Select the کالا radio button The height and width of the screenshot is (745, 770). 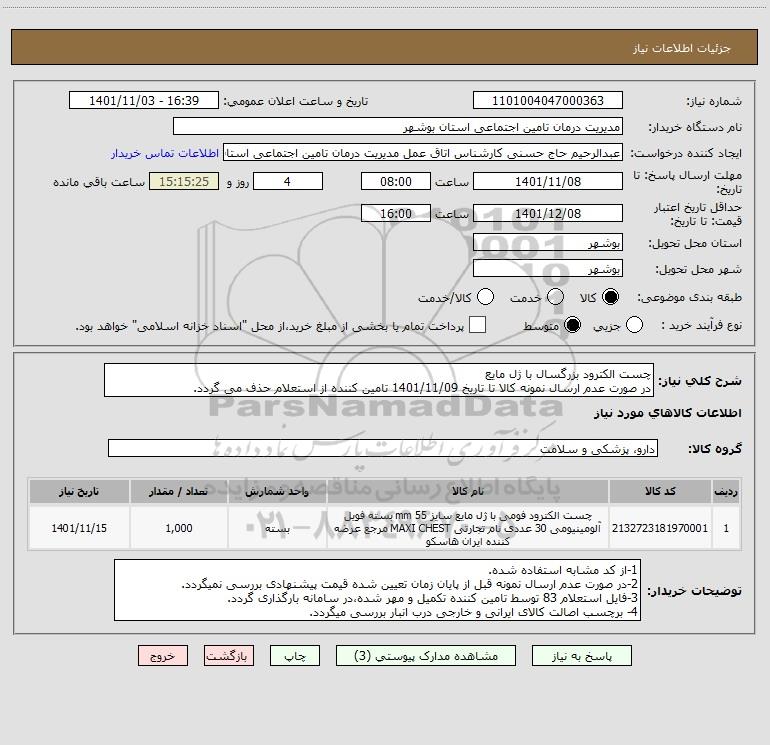click(x=610, y=297)
